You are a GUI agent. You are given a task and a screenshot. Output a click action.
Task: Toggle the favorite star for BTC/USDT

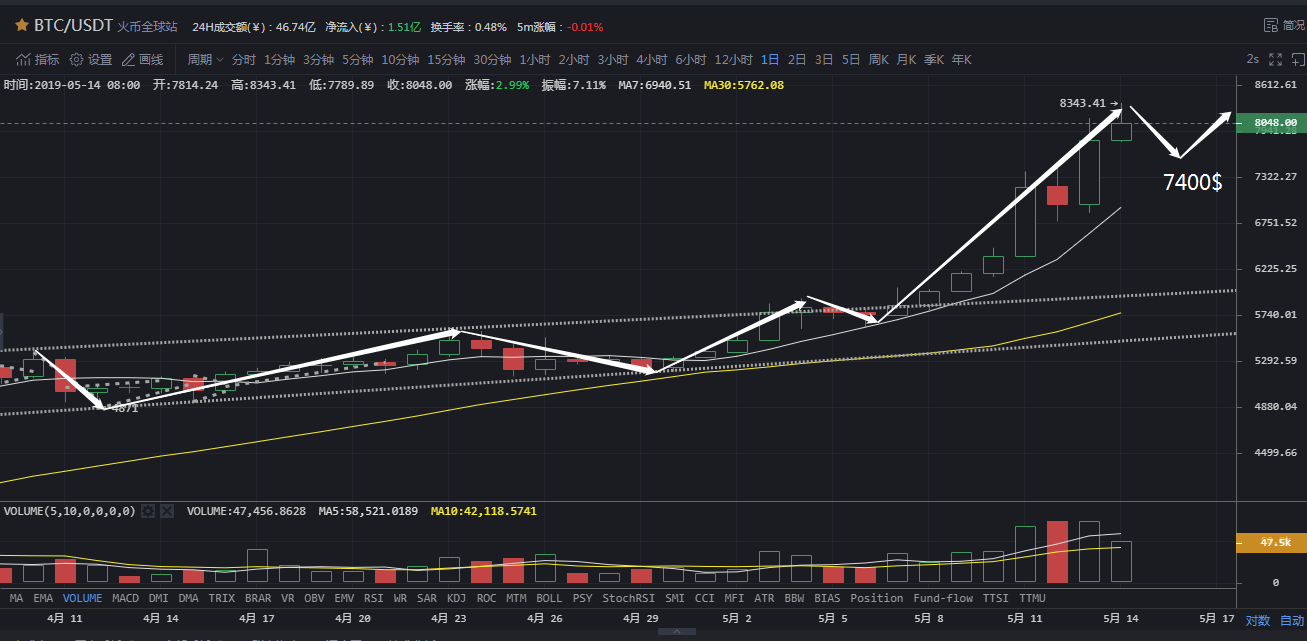(x=21, y=25)
